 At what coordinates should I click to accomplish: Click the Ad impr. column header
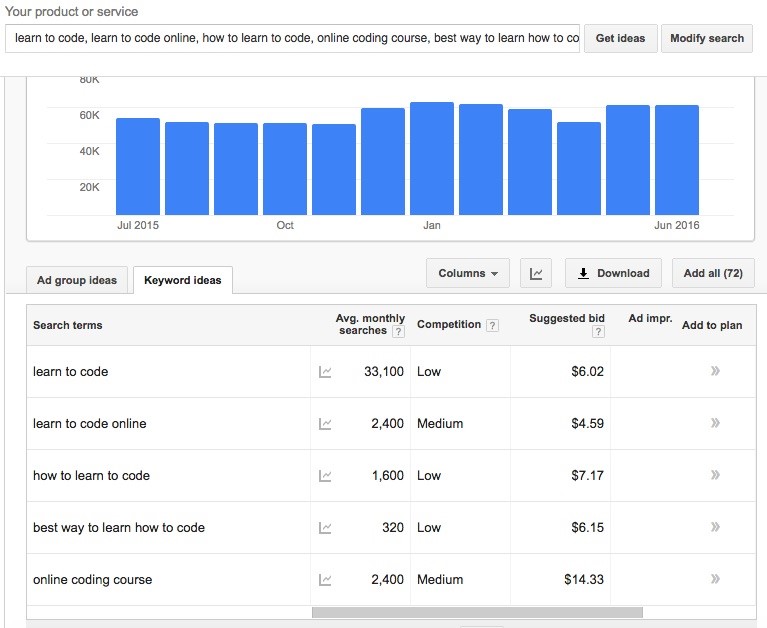650,318
